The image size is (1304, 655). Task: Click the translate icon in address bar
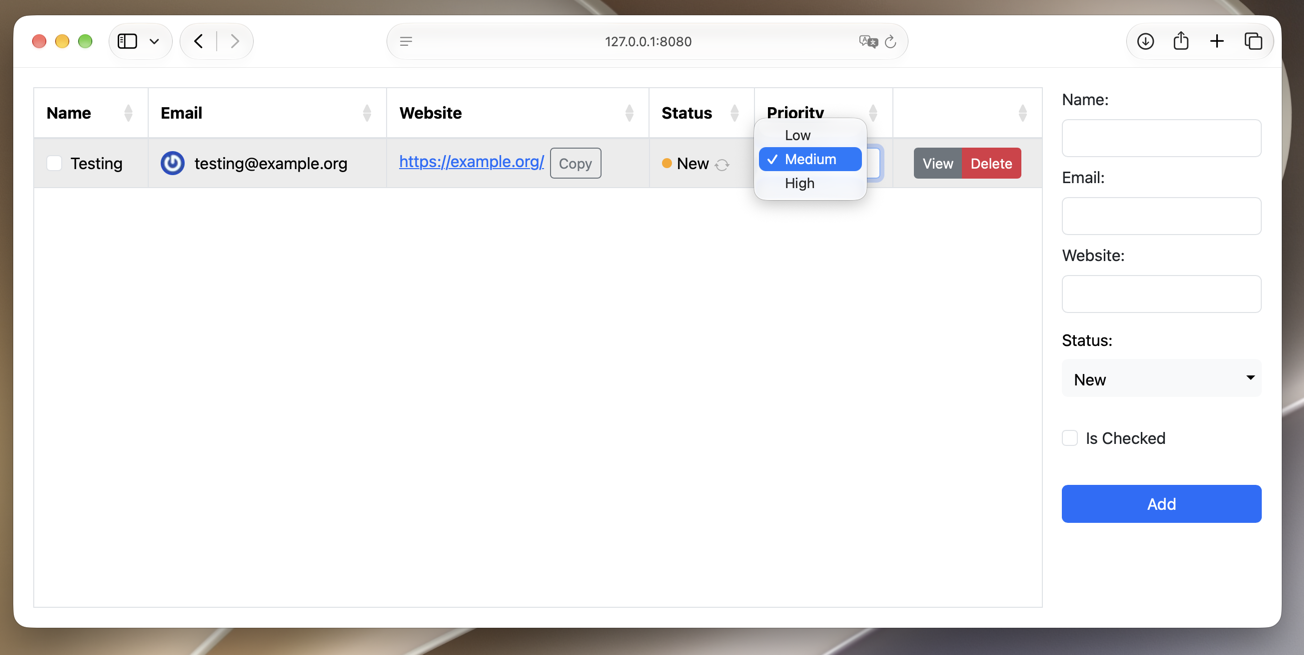(868, 41)
